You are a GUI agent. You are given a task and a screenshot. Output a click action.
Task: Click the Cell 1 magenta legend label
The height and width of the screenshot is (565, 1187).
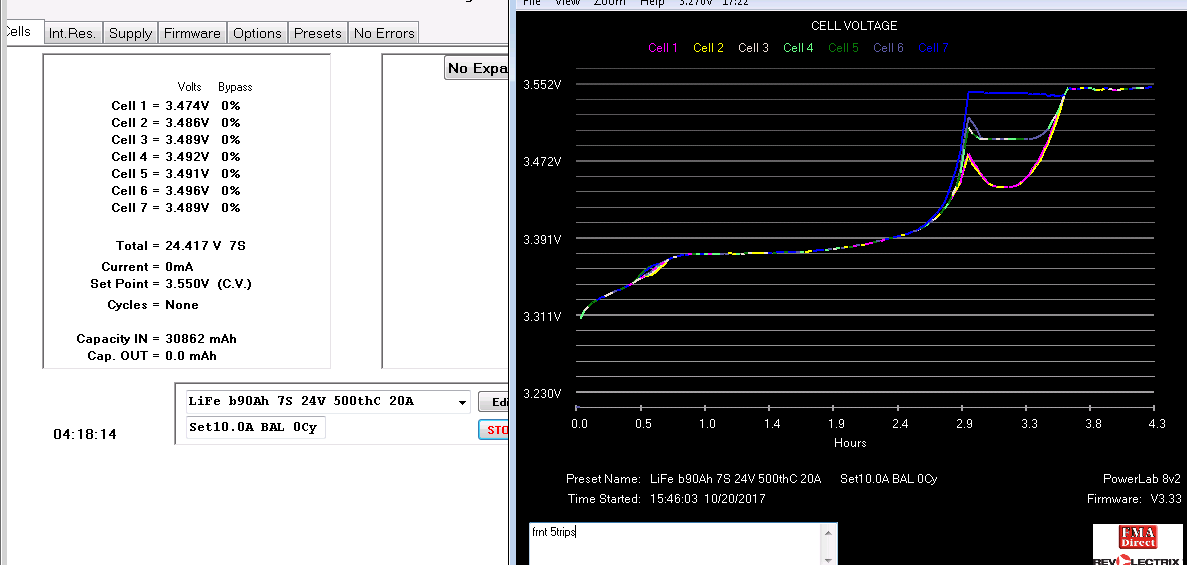coord(663,48)
